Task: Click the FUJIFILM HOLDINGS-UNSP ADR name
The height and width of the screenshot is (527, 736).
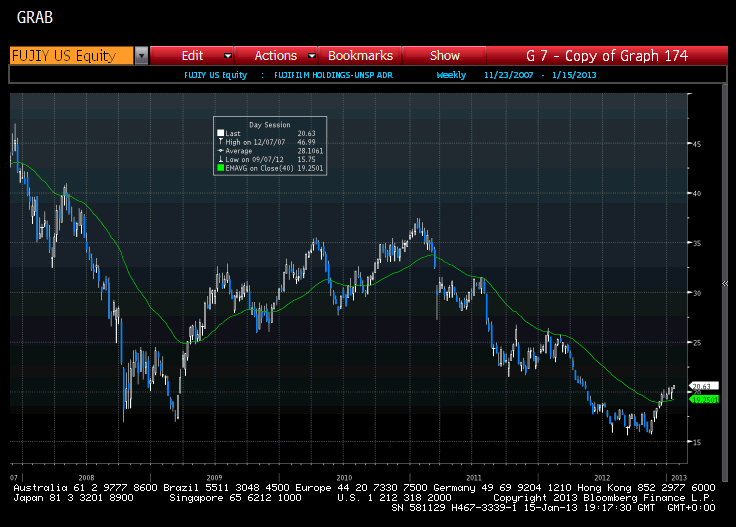Action: pyautogui.click(x=333, y=75)
